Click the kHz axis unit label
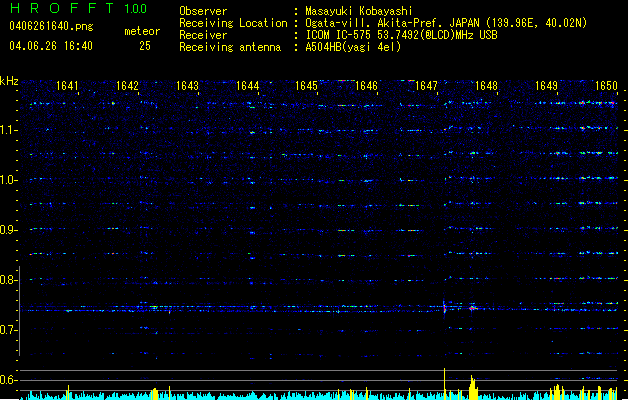The height and width of the screenshot is (400, 629). pyautogui.click(x=9, y=81)
